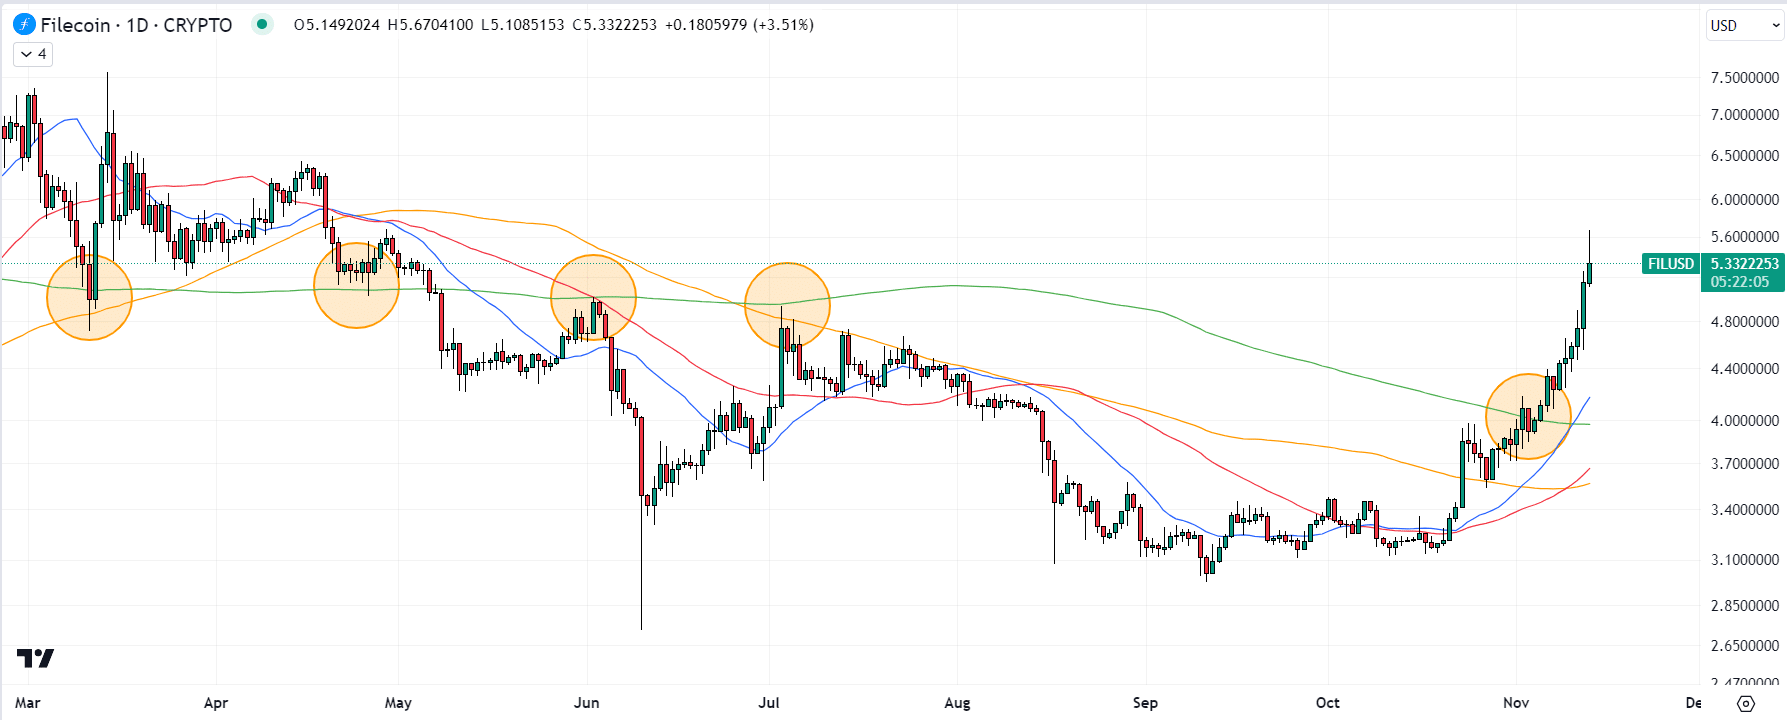1787x720 pixels.
Task: Click the close value C5.3322253
Action: [x=614, y=25]
